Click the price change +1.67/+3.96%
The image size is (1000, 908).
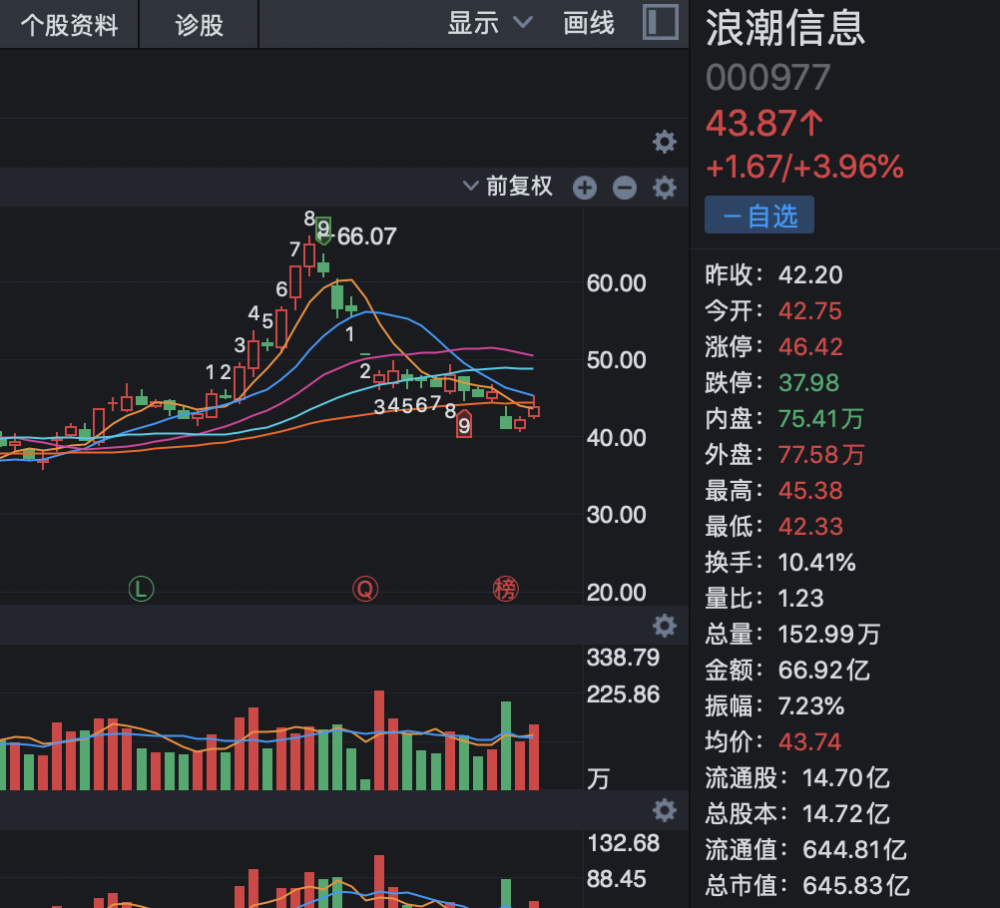pos(805,167)
